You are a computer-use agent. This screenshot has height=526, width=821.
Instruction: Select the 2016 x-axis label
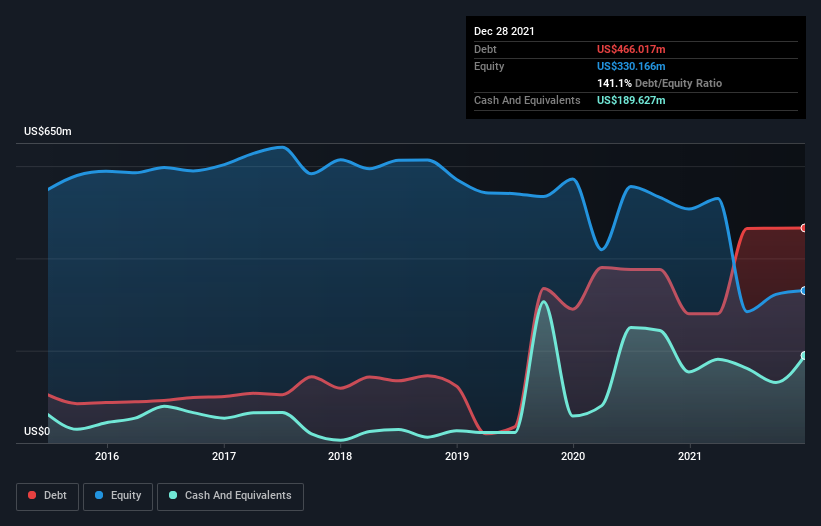click(107, 456)
